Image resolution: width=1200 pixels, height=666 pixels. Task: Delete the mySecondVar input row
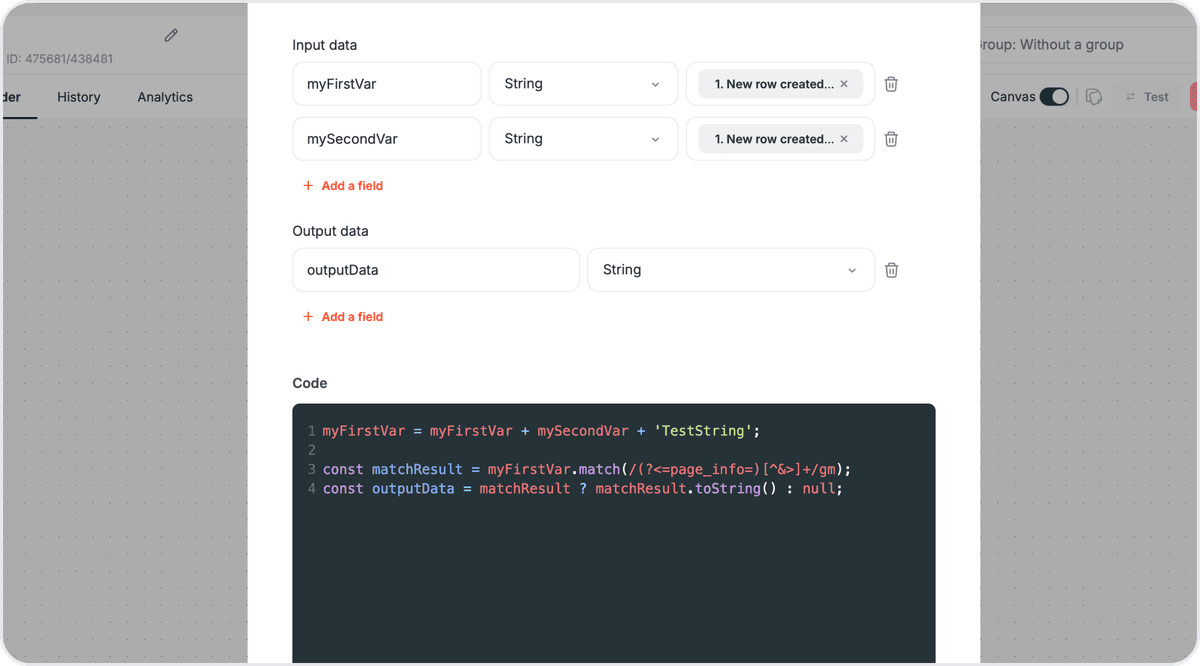point(891,139)
